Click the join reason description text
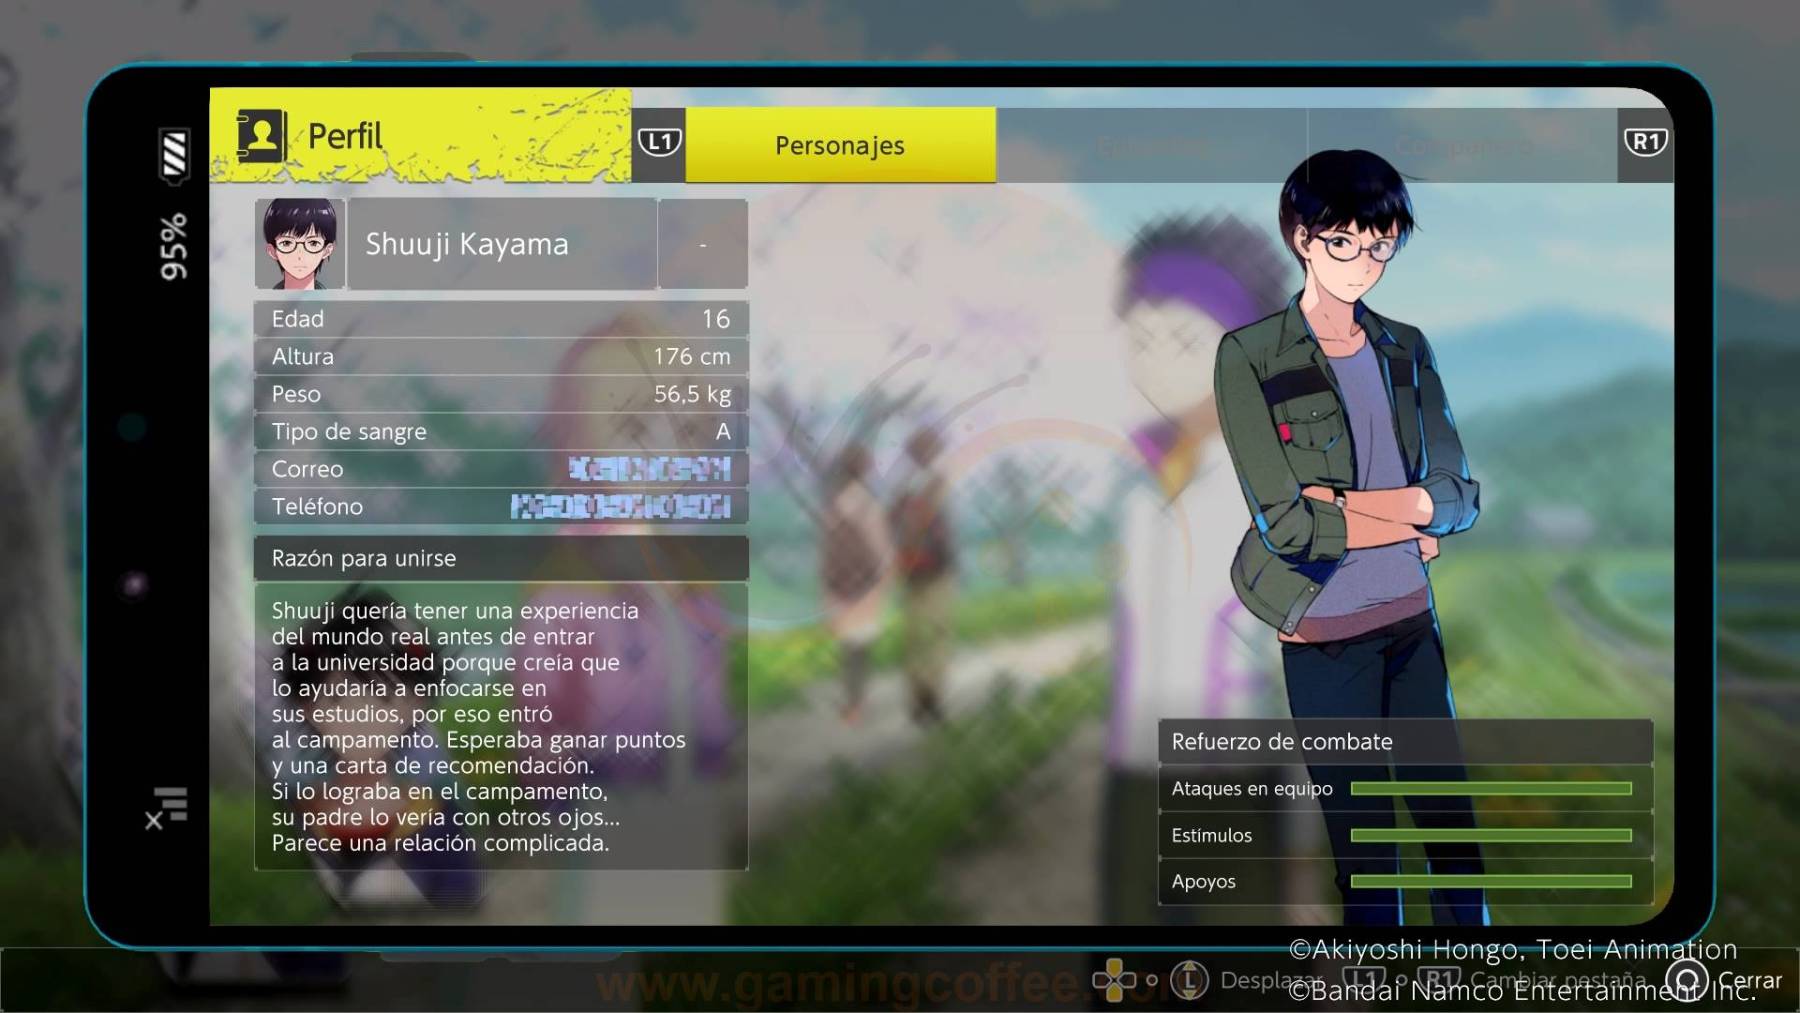Screen dimensions: 1800x1013 [478, 727]
